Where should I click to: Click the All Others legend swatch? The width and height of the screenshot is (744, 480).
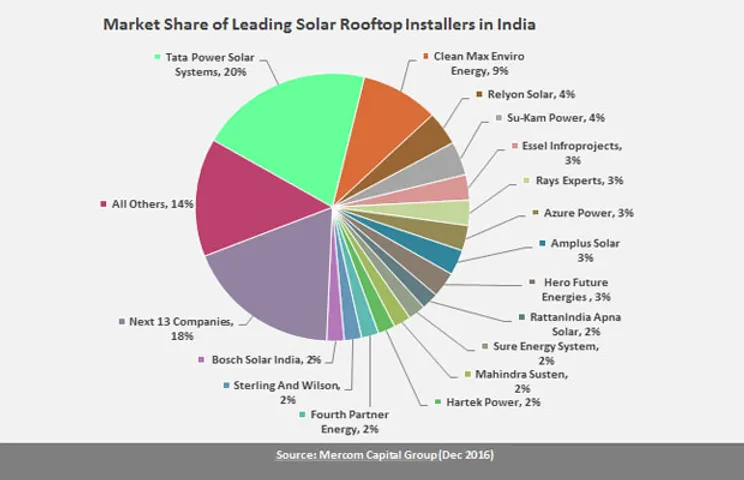[x=103, y=204]
